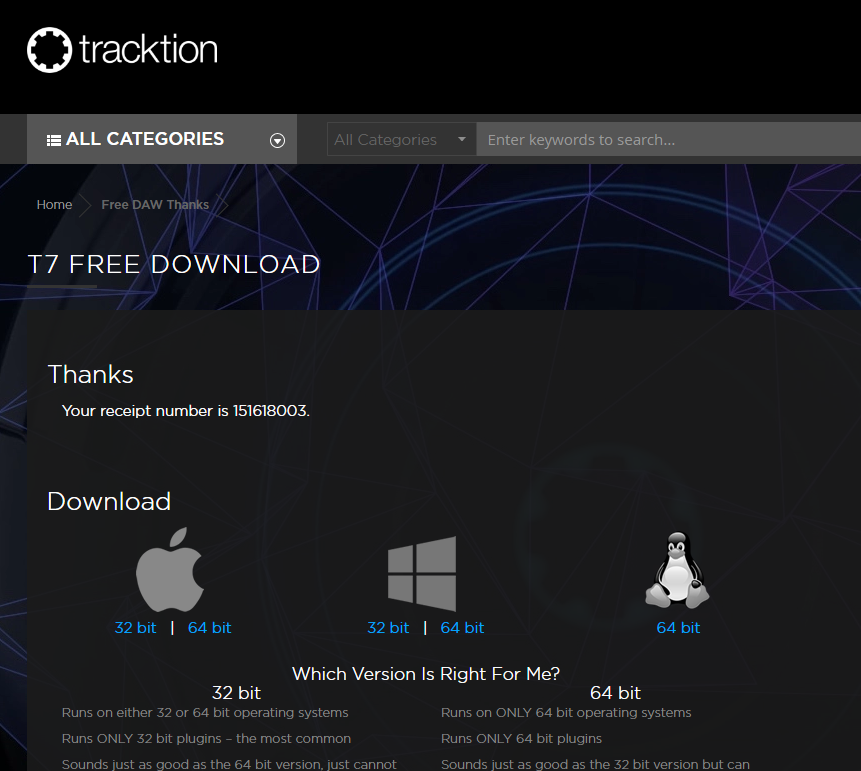Focus the keyword search input field
The height and width of the screenshot is (771, 861).
tap(668, 139)
